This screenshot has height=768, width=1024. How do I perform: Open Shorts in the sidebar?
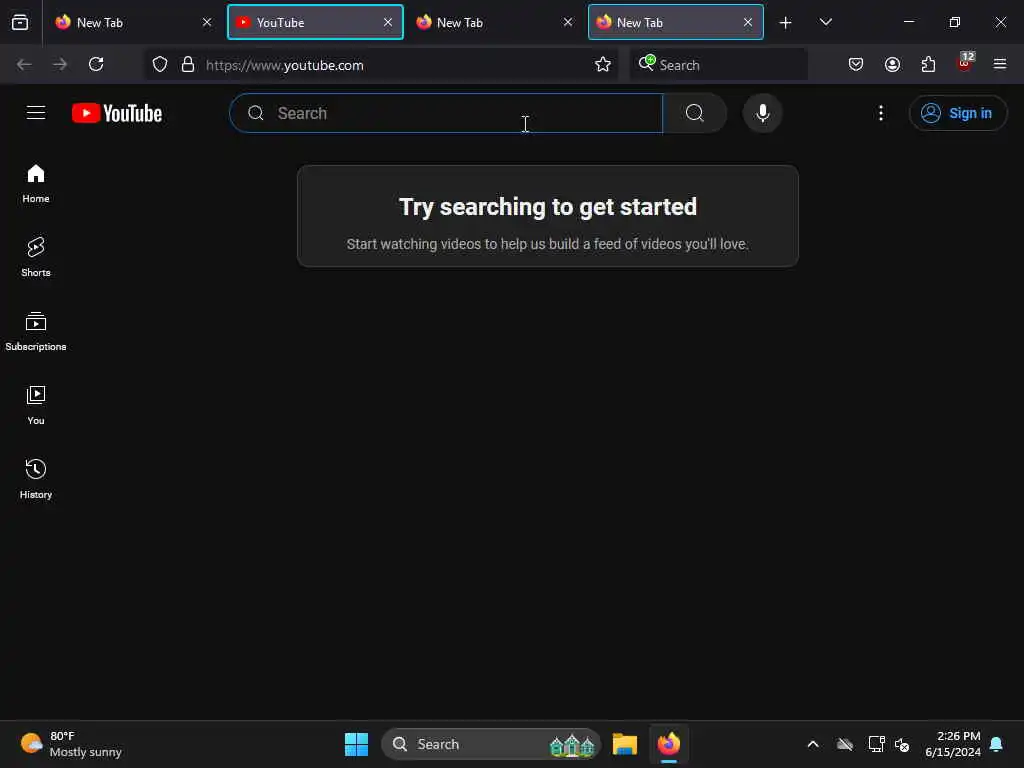click(36, 257)
